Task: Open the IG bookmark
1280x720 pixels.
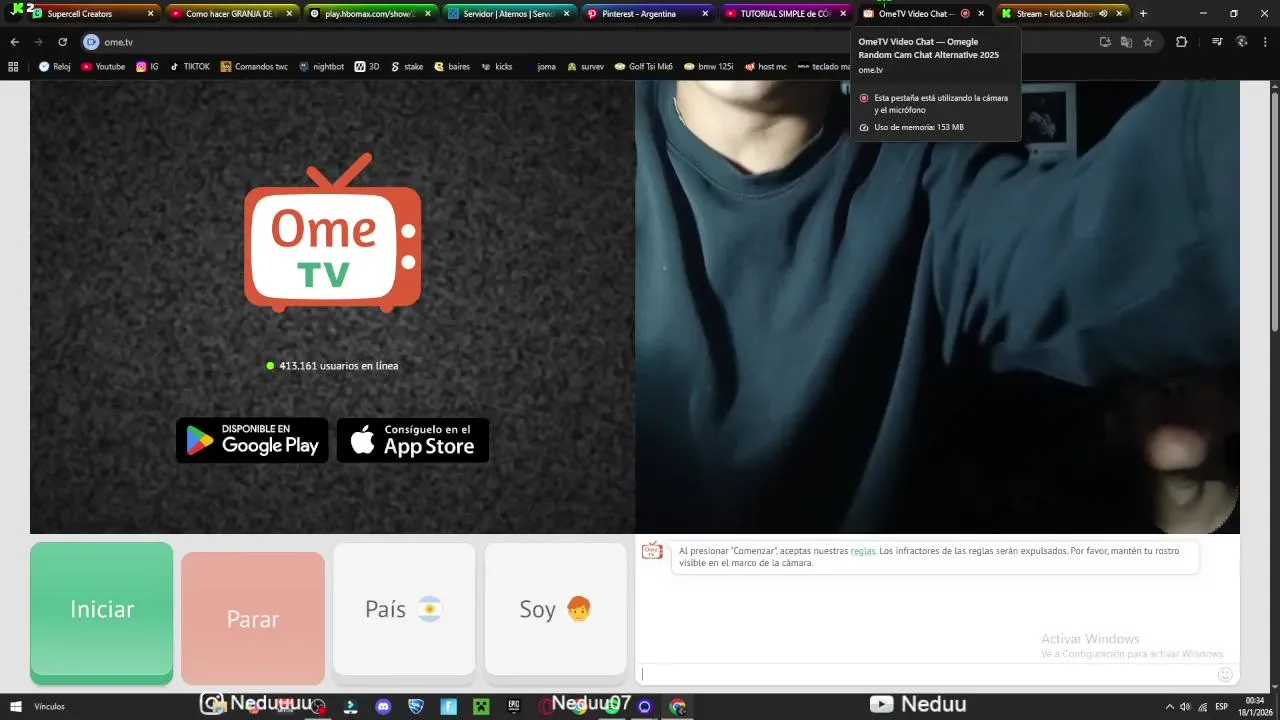Action: [148, 67]
